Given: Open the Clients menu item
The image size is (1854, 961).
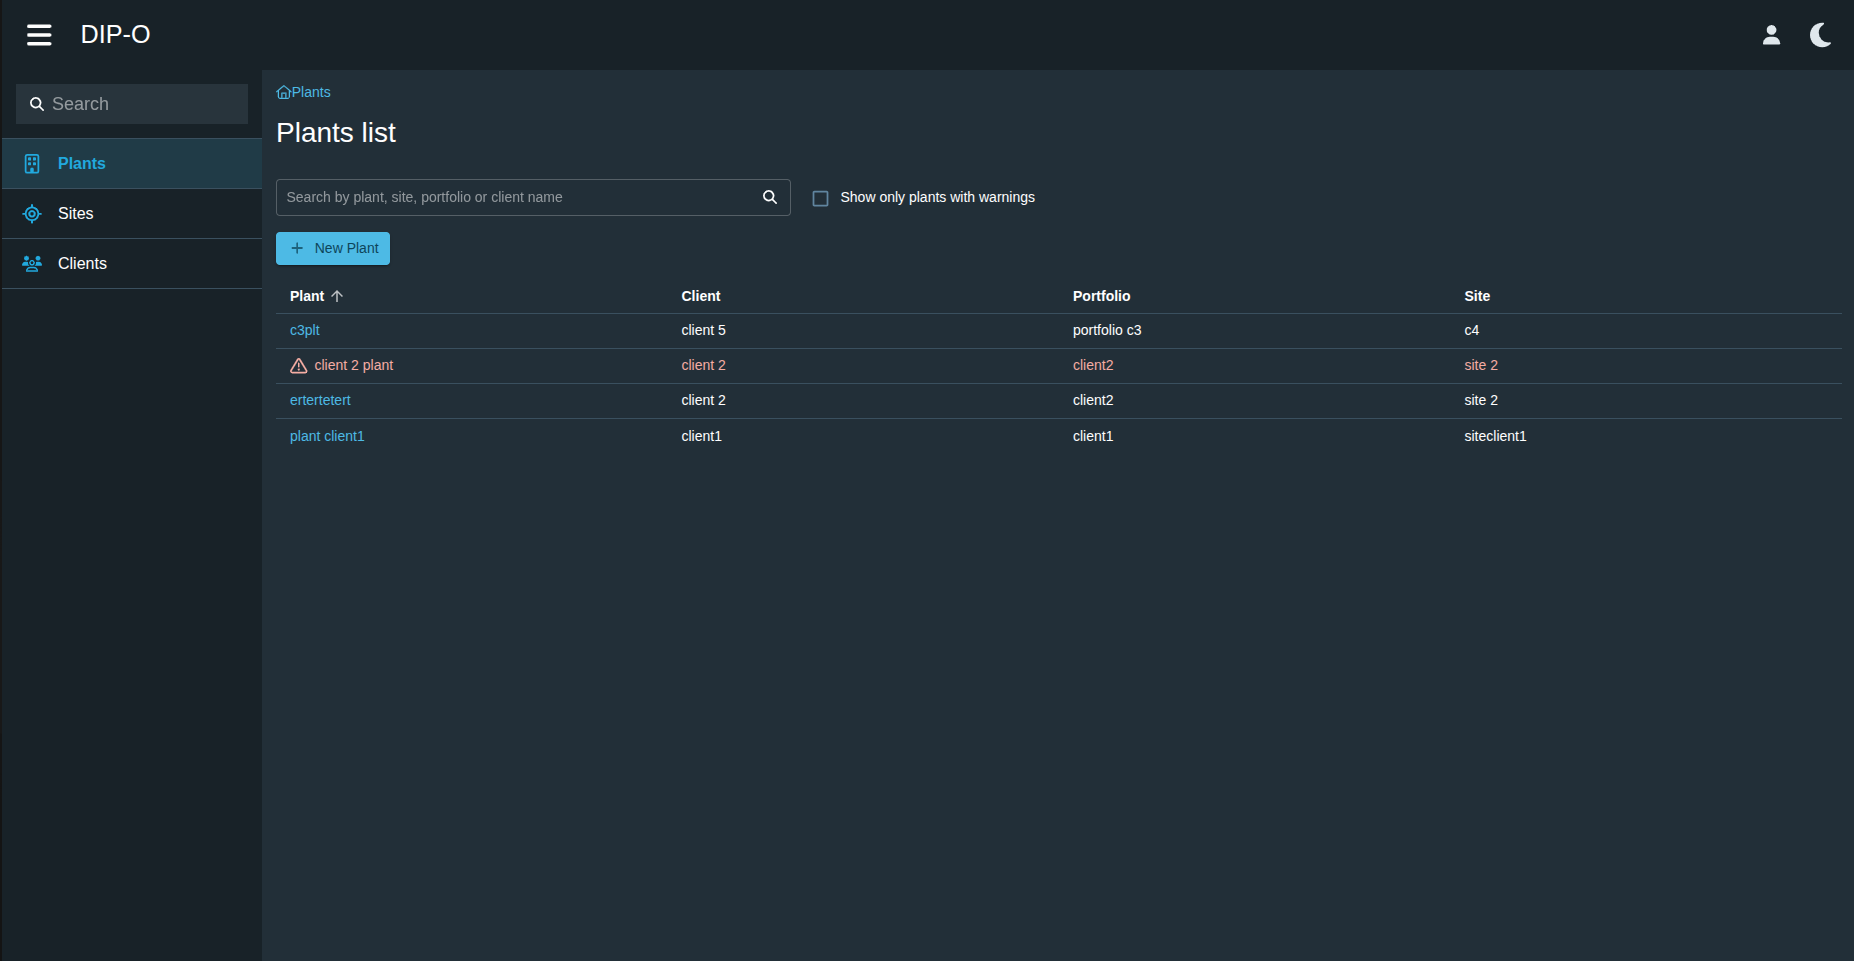Looking at the screenshot, I should 82,264.
